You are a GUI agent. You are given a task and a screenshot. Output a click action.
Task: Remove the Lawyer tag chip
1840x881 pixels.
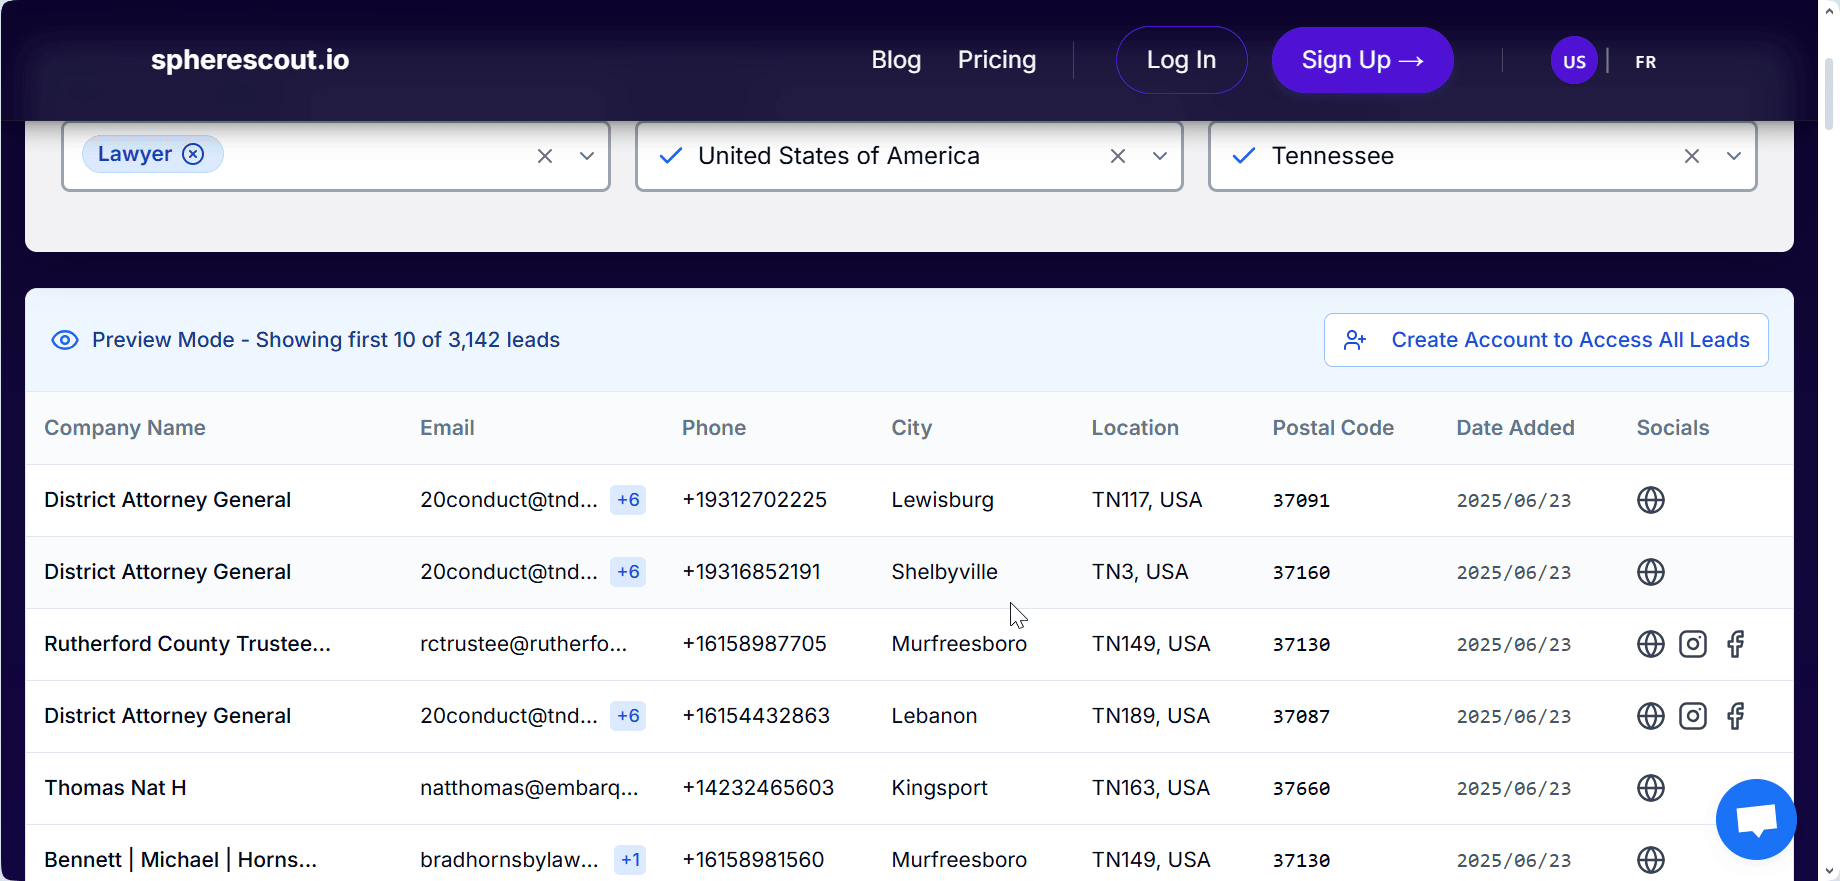tap(194, 154)
